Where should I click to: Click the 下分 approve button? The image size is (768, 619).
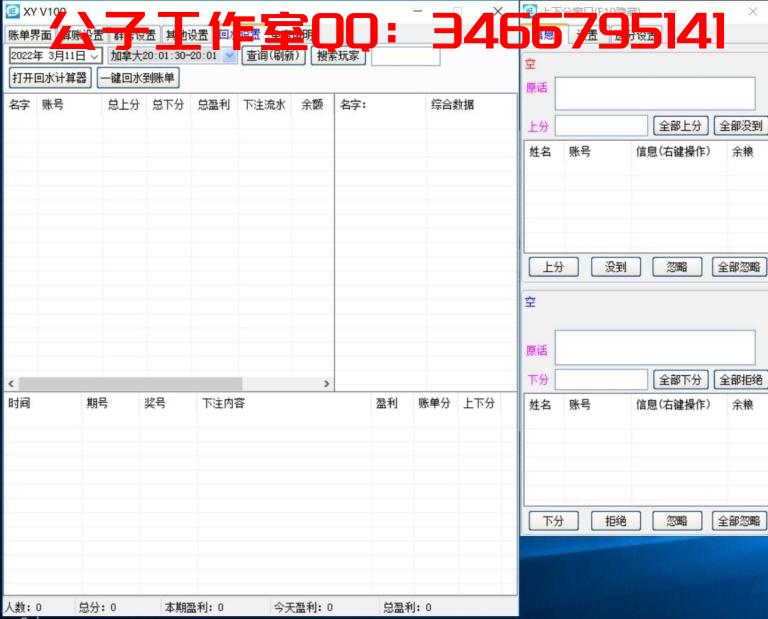click(553, 521)
